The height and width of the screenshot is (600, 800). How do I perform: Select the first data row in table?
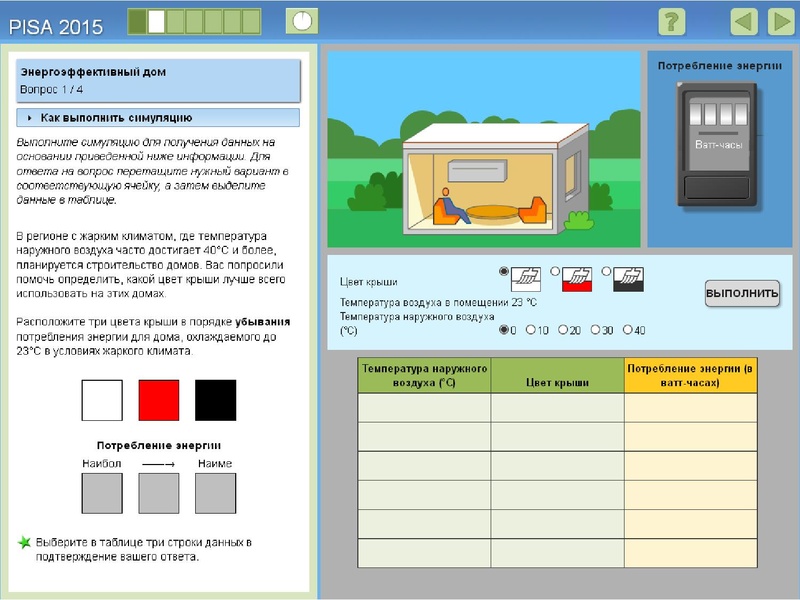coord(557,407)
